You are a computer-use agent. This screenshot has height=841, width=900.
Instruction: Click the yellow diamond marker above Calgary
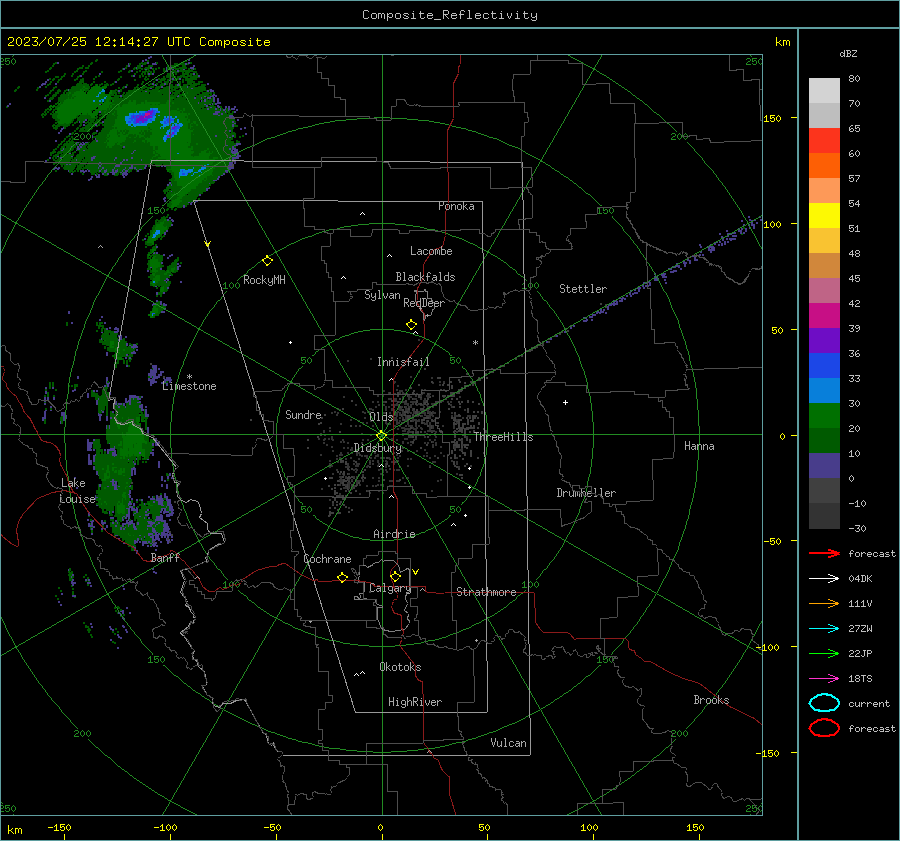(x=395, y=576)
